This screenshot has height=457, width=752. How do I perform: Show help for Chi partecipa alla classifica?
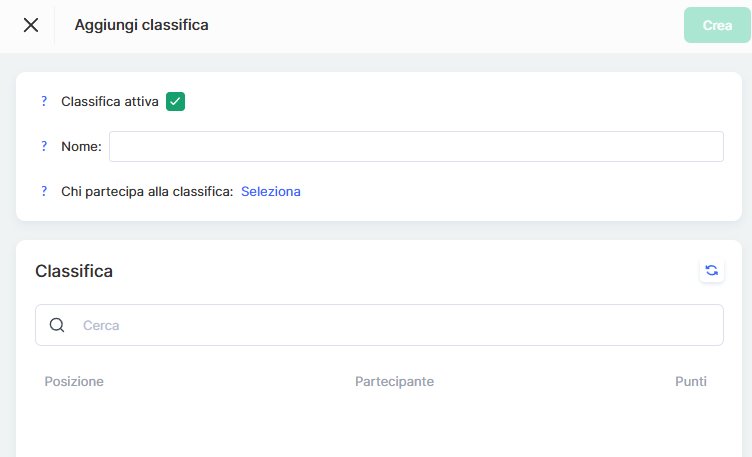point(44,191)
